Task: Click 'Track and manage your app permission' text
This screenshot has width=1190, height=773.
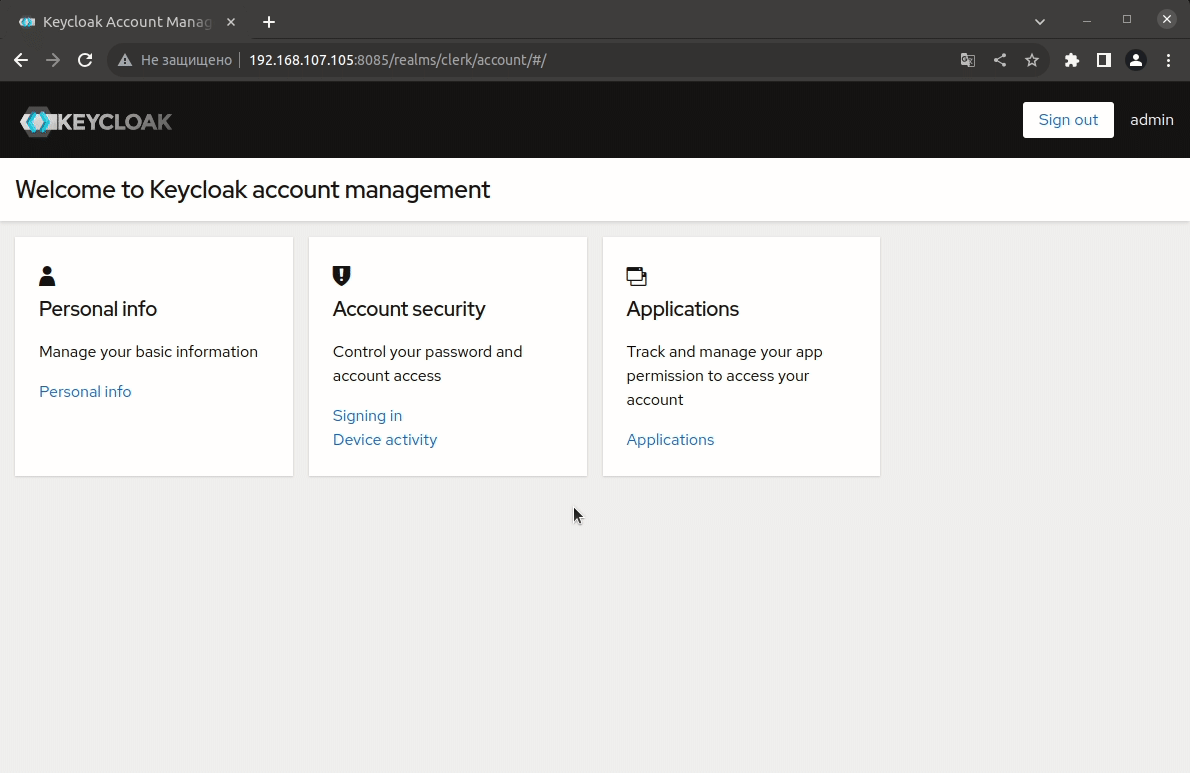Action: 724,376
